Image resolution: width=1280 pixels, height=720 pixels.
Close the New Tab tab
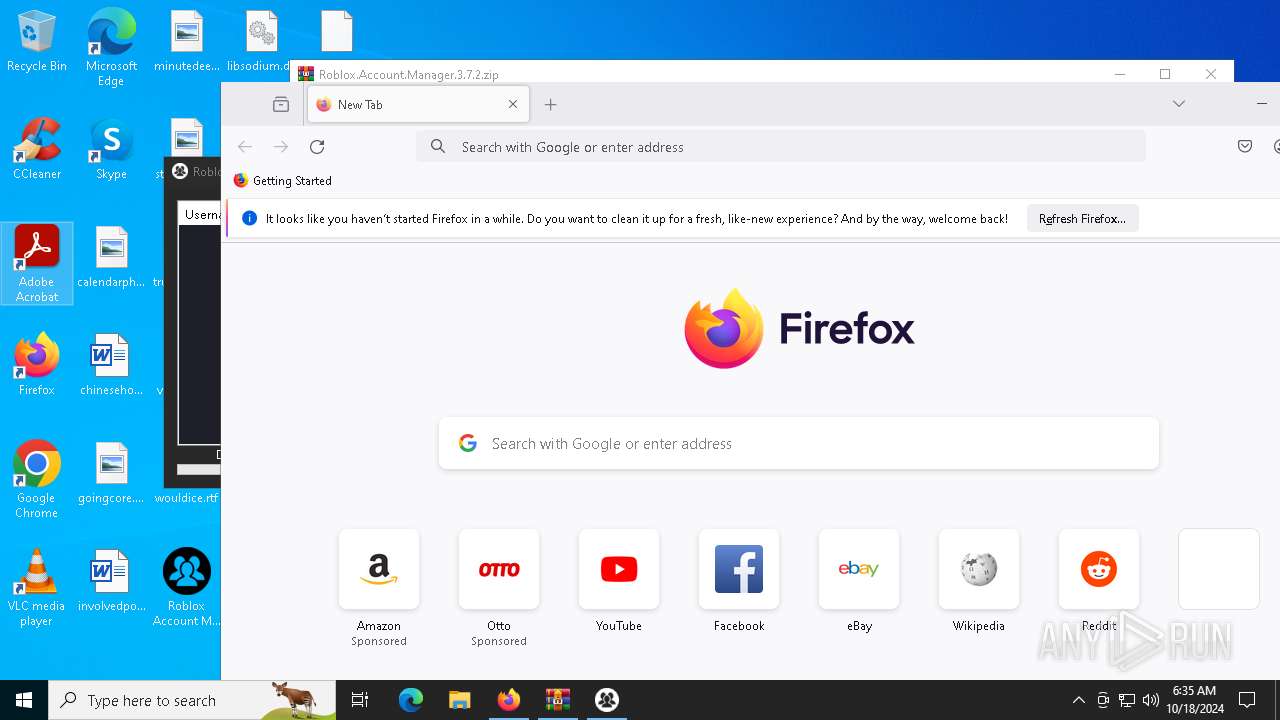click(513, 104)
